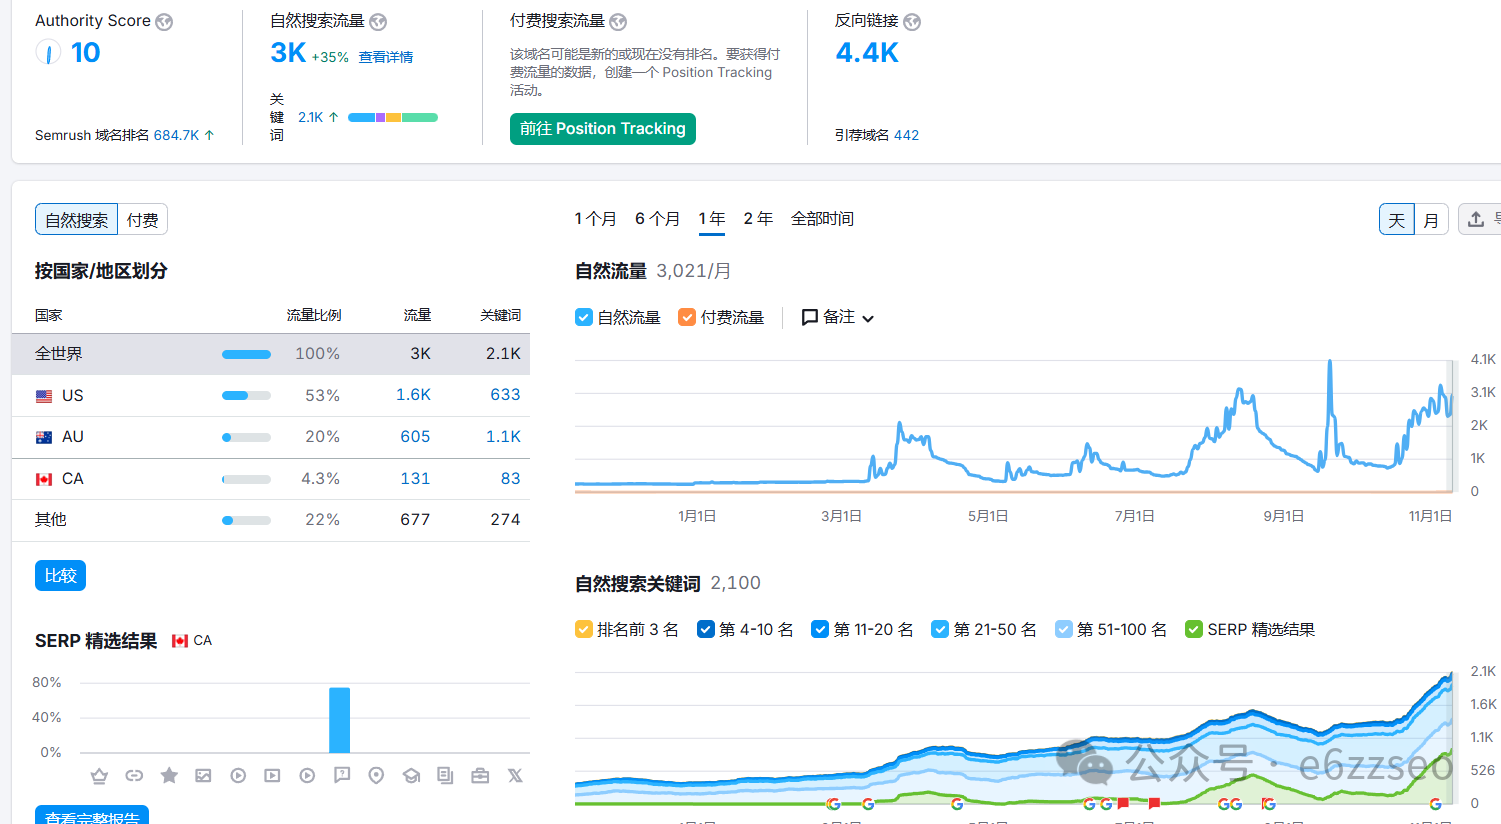Viewport: 1501px width, 824px height.
Task: Click the 前往 Position Tracking button
Action: coord(602,129)
